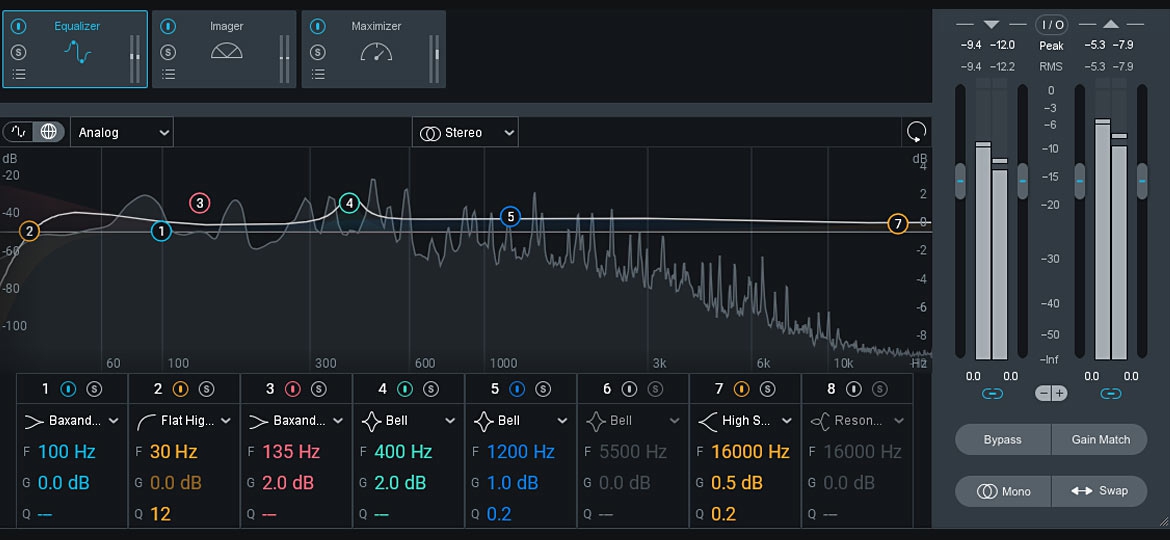Click the Equalizer module solo icon
The image size is (1170, 540).
18,51
